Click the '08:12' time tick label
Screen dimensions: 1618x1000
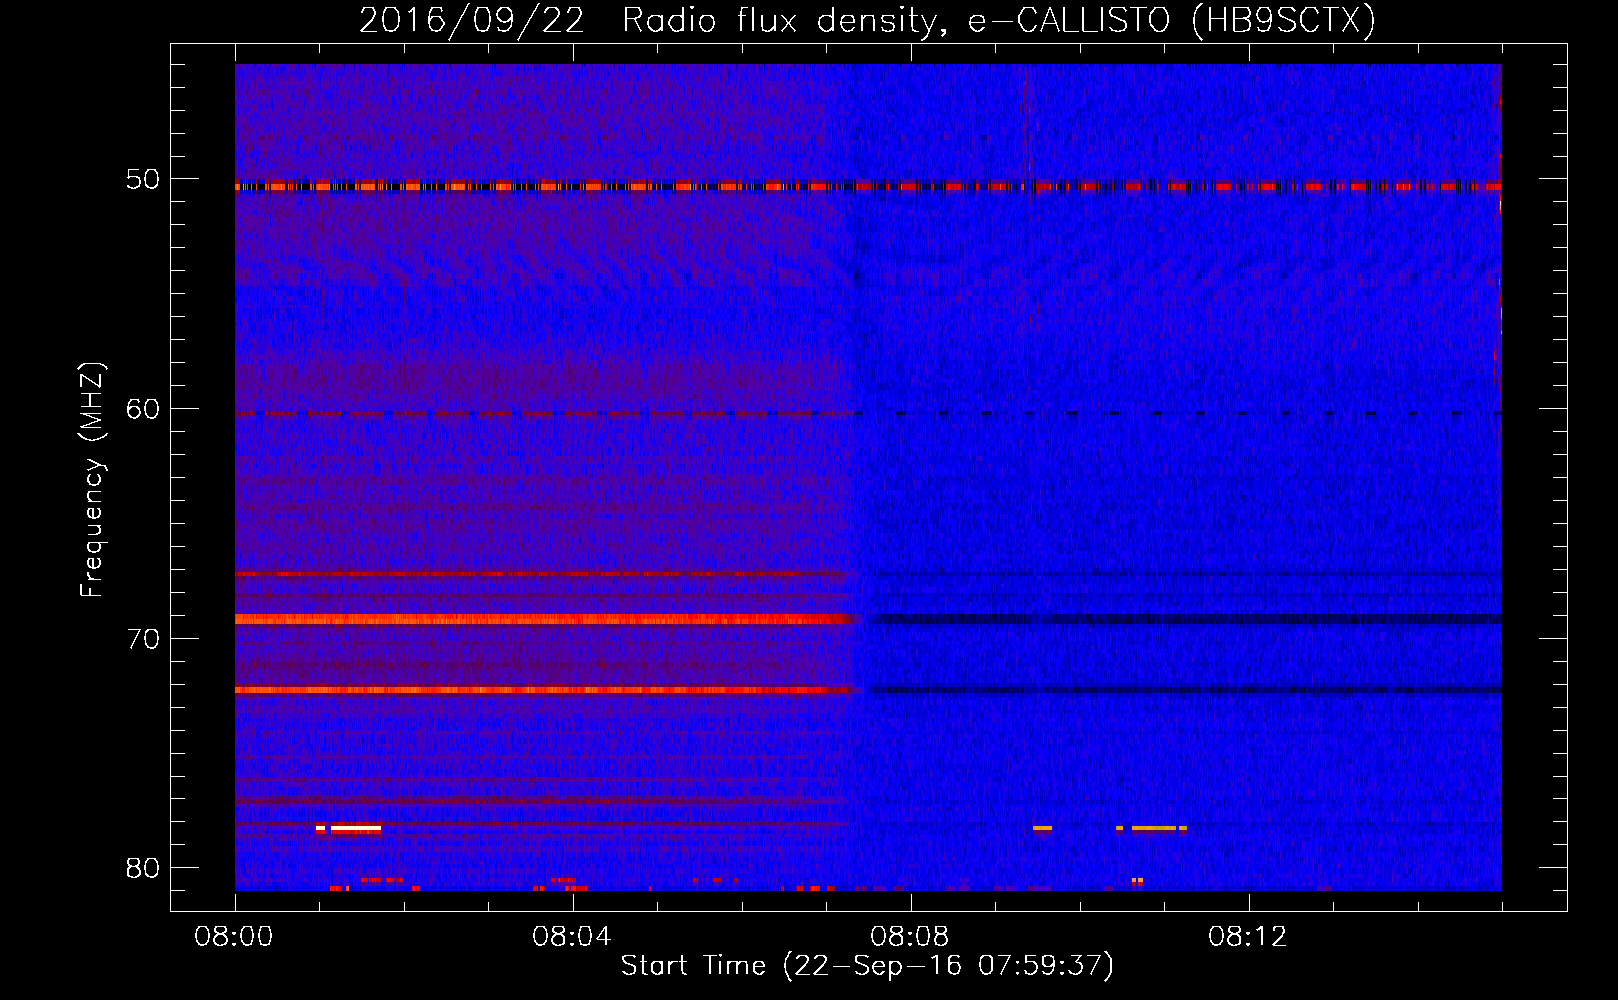click(1247, 937)
